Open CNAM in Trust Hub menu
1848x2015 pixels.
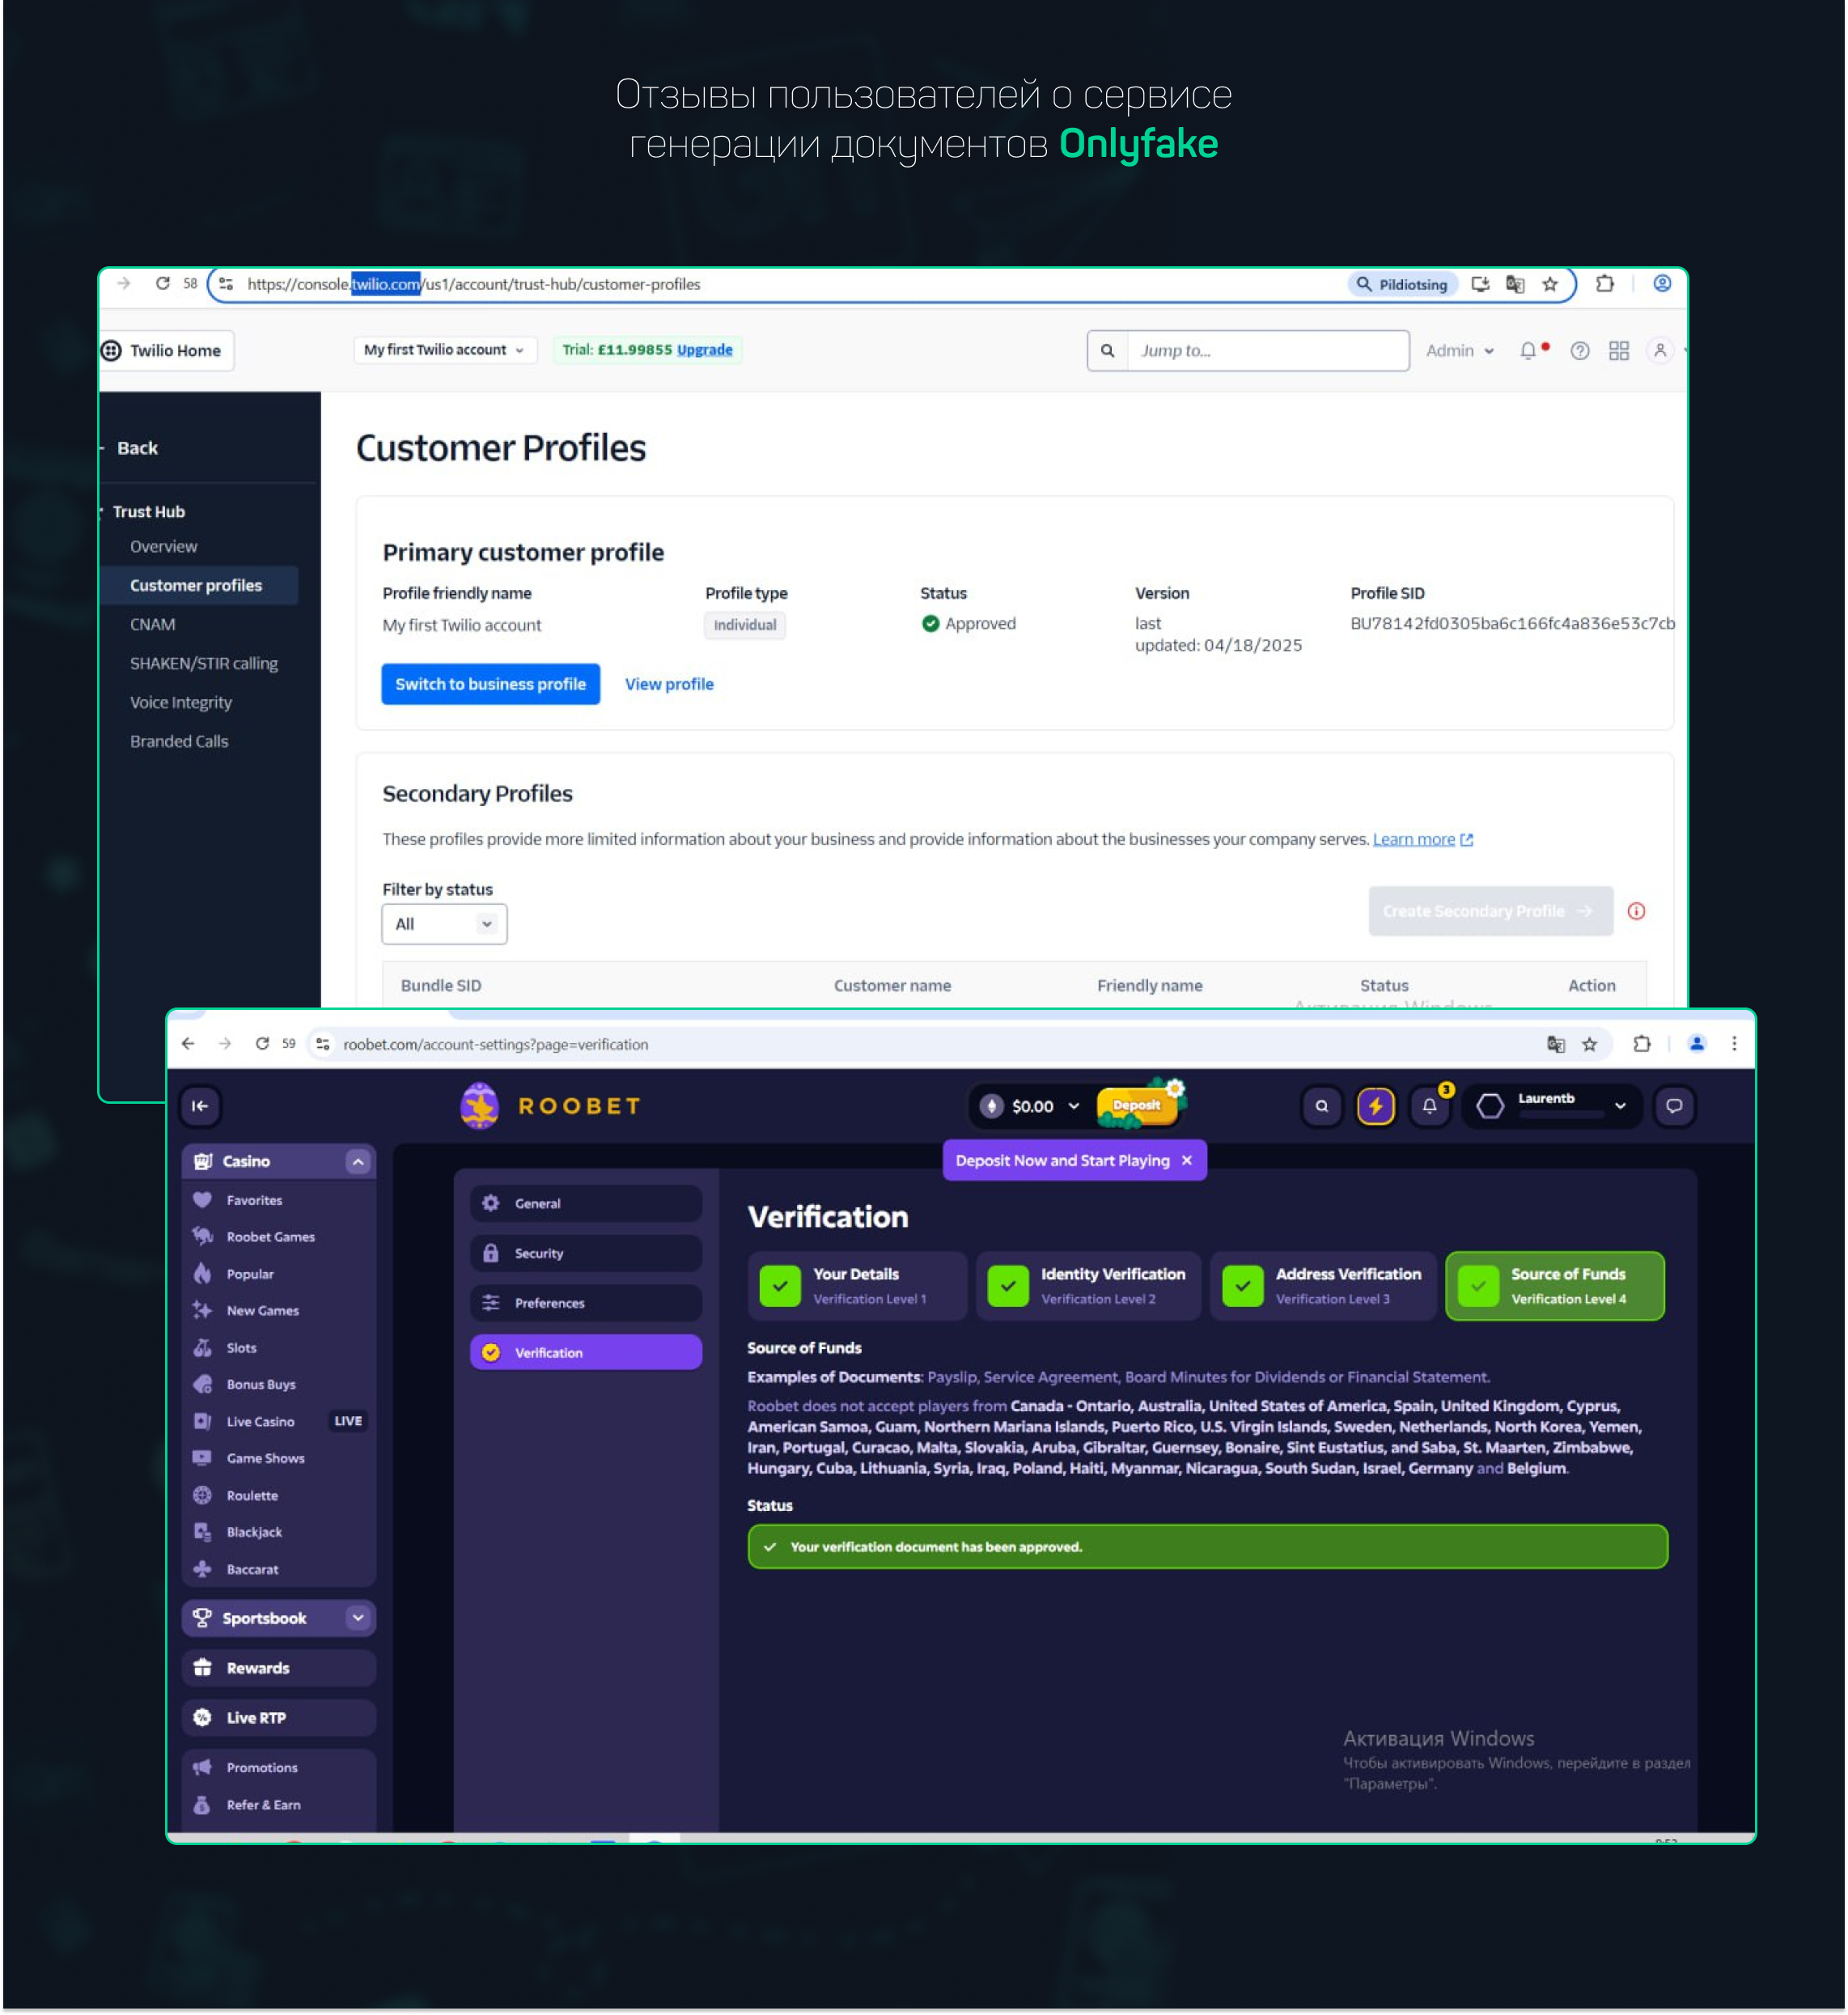coord(153,624)
